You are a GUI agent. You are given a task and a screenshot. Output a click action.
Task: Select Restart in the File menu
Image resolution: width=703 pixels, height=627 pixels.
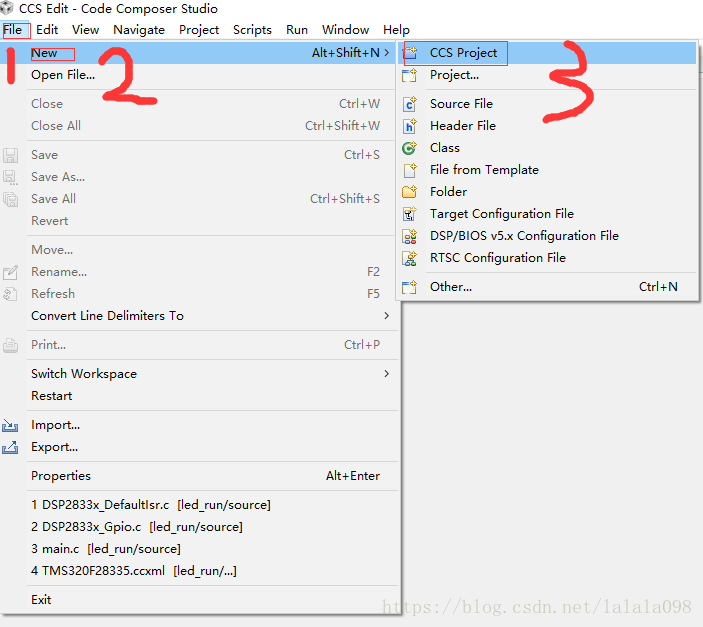pyautogui.click(x=197, y=396)
